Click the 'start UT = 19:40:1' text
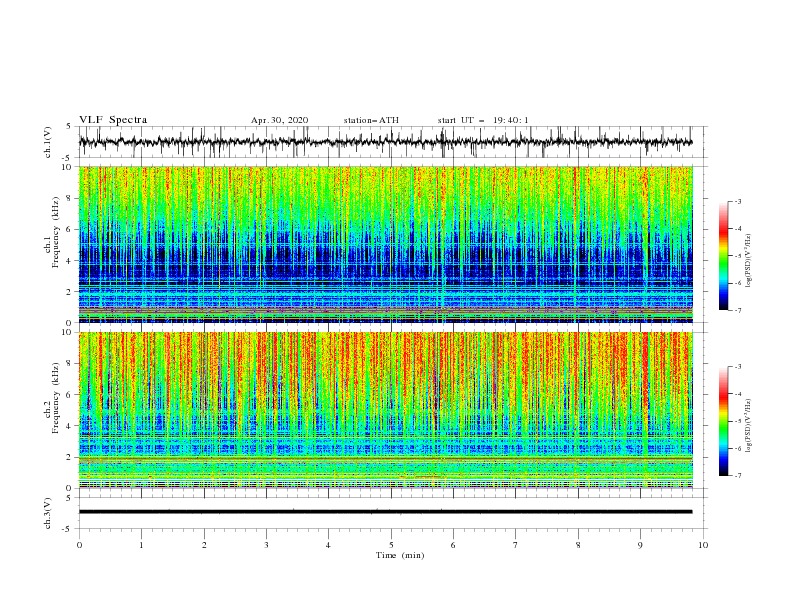The image size is (792, 612). 483,120
